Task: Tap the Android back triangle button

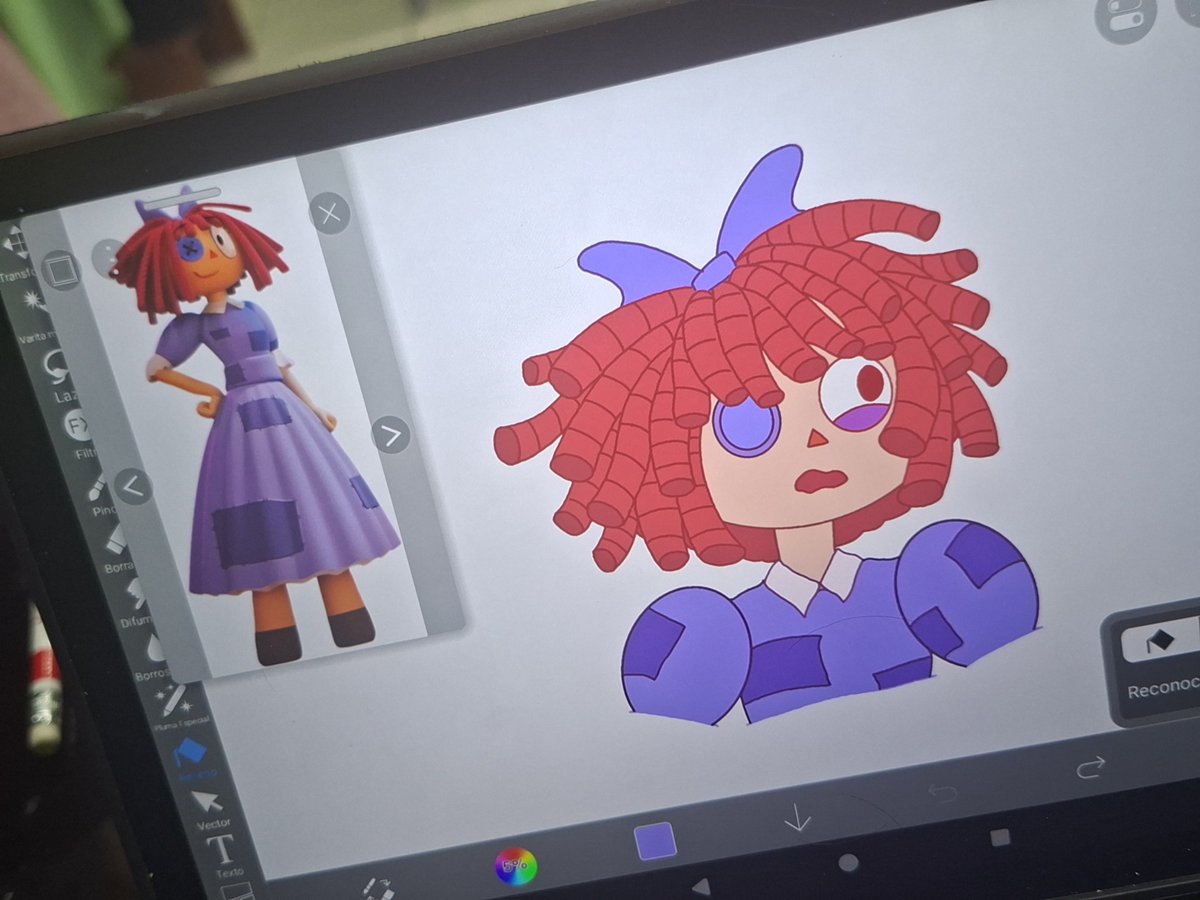Action: pos(701,886)
